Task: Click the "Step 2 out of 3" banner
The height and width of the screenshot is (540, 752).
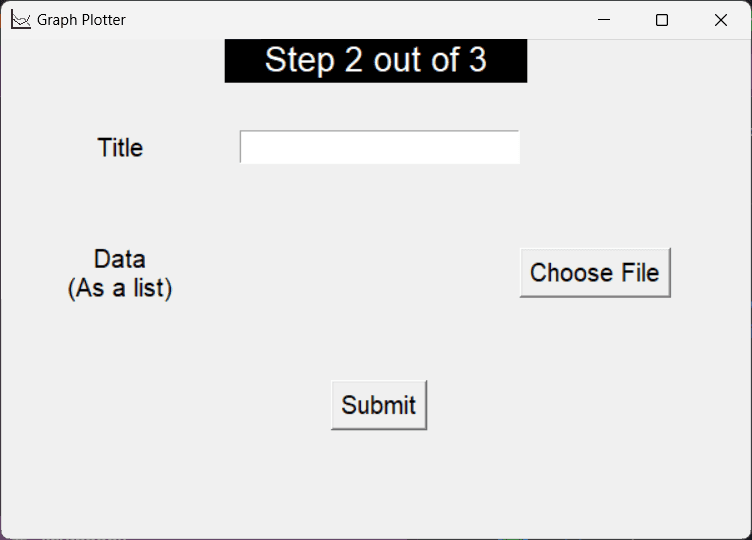Action: (x=376, y=61)
